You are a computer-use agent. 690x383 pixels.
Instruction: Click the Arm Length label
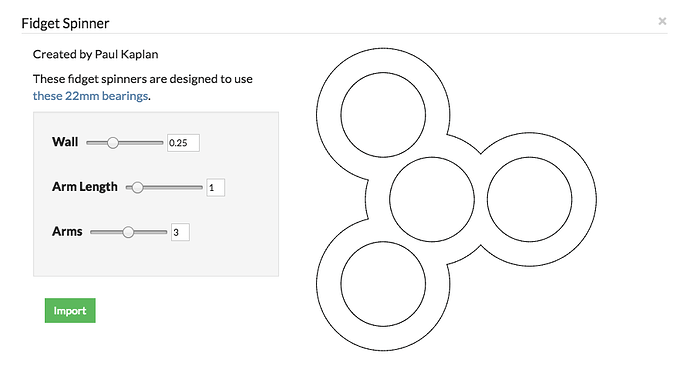85,187
